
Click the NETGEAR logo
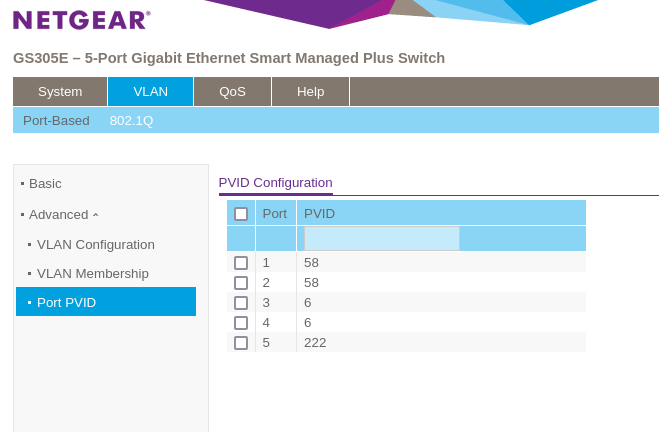pos(81,20)
